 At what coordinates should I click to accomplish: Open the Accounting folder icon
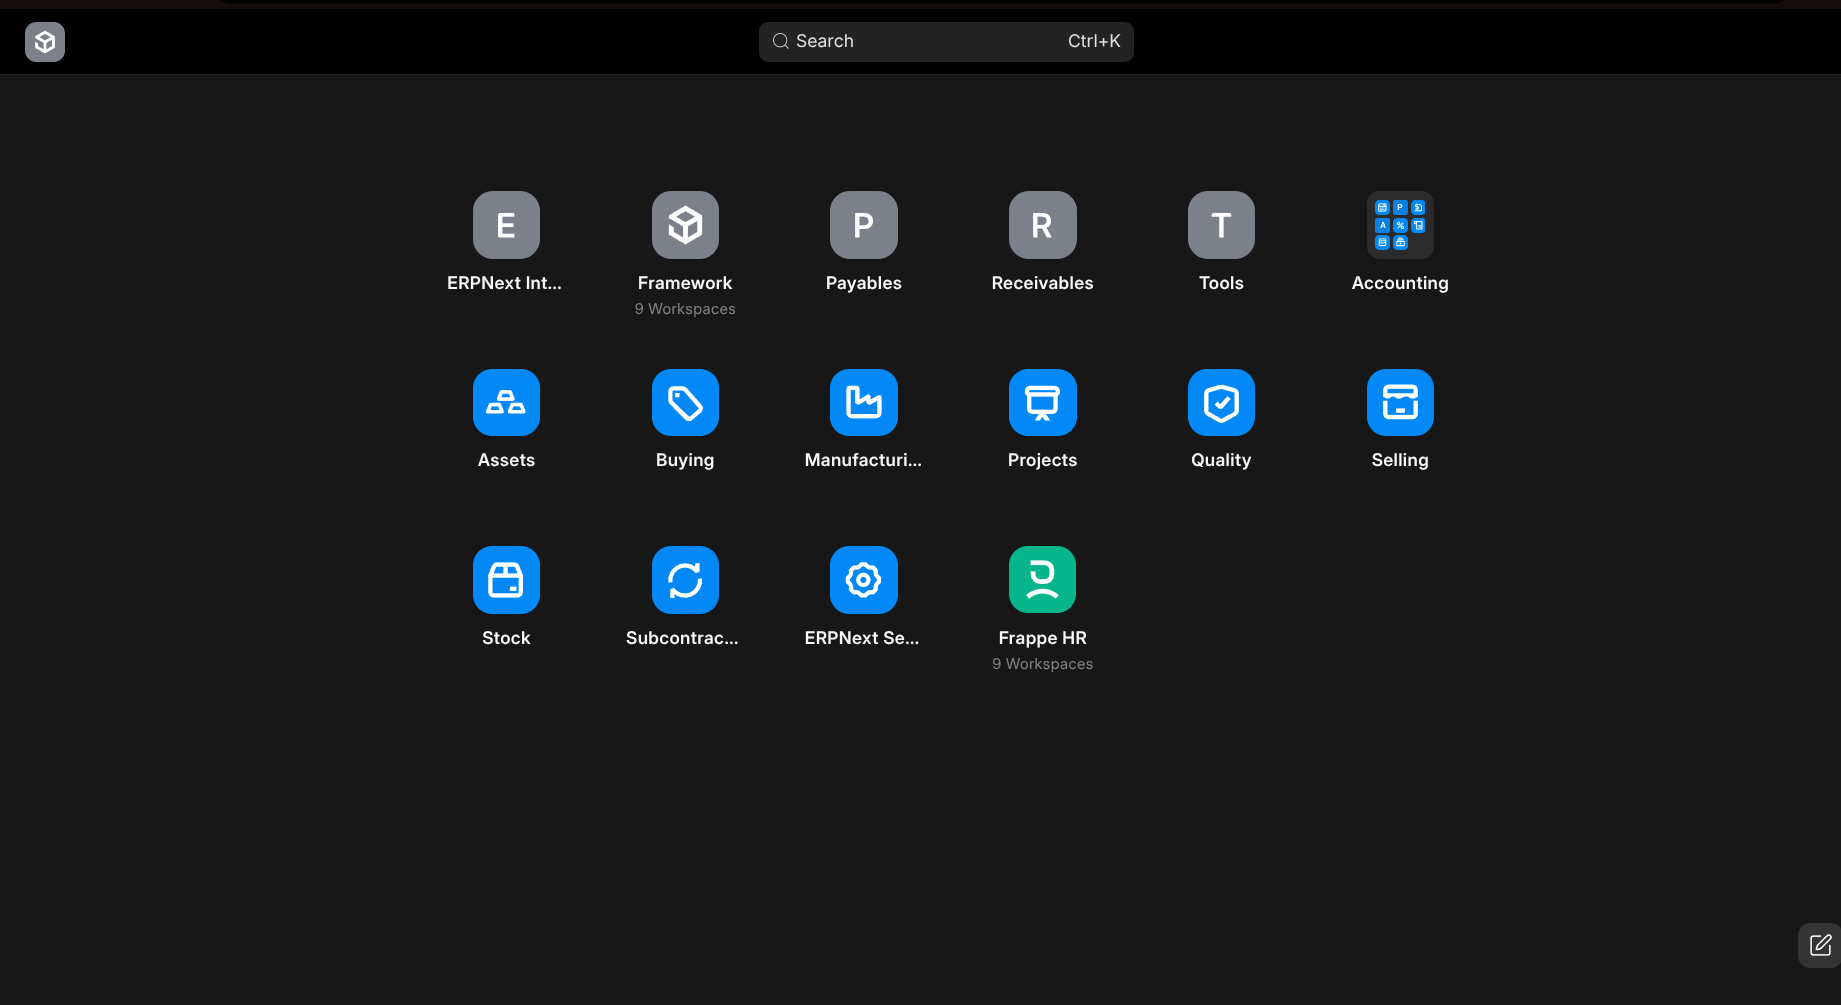click(1400, 225)
